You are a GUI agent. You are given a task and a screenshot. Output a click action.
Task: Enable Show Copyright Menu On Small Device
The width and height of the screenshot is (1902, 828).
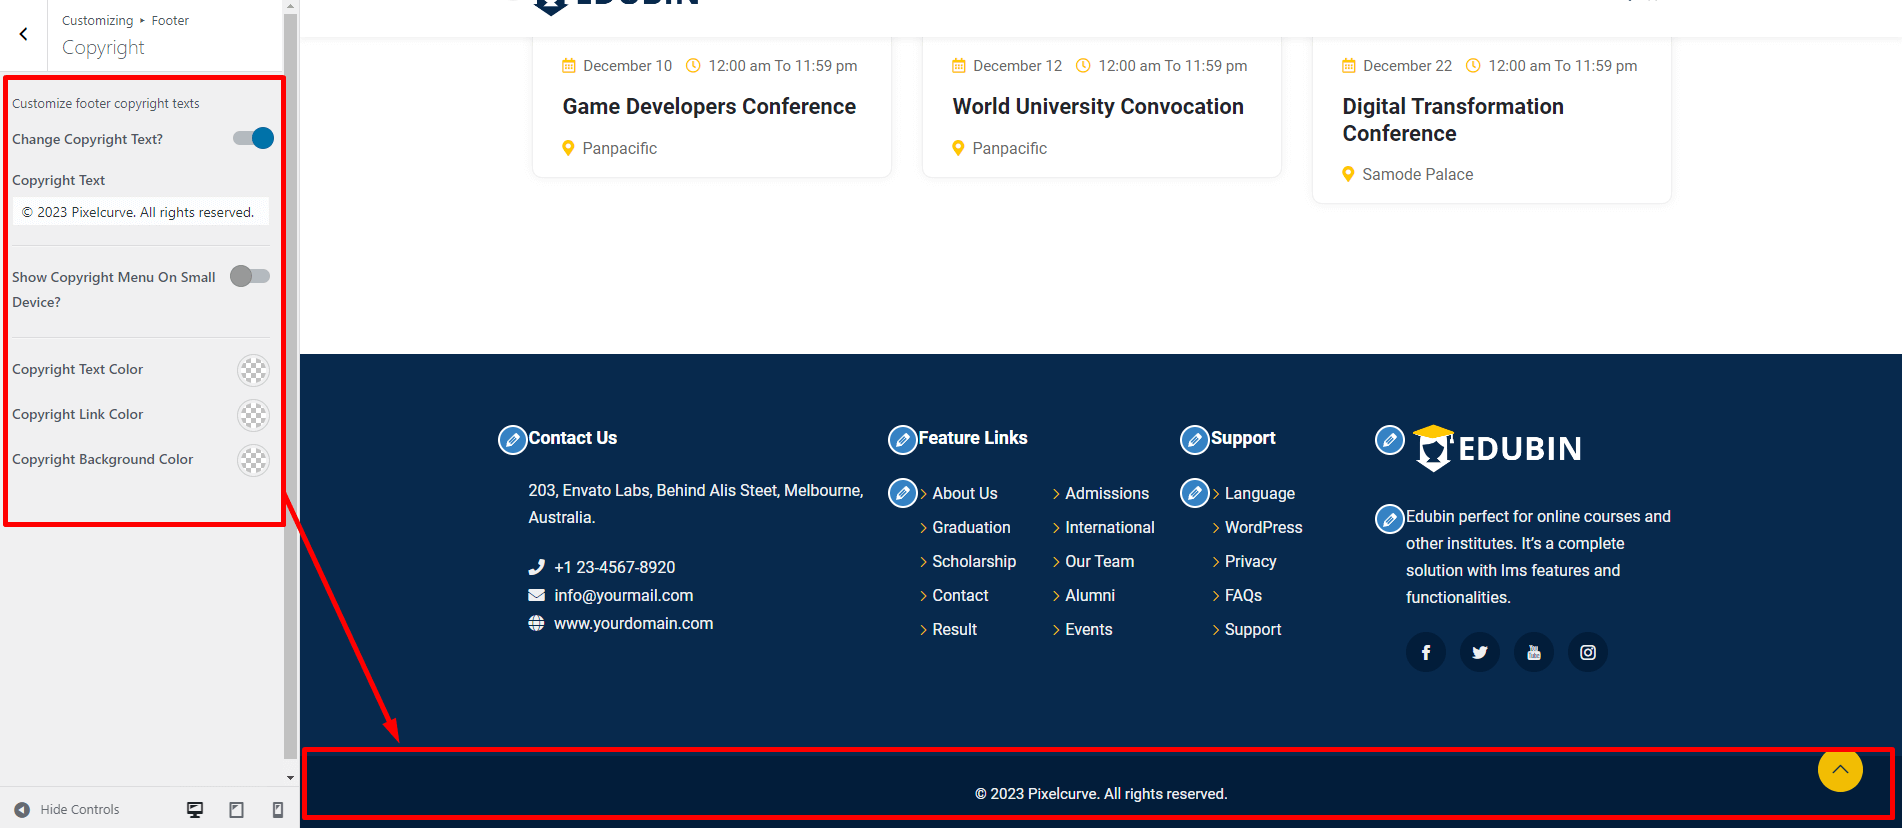tap(250, 276)
